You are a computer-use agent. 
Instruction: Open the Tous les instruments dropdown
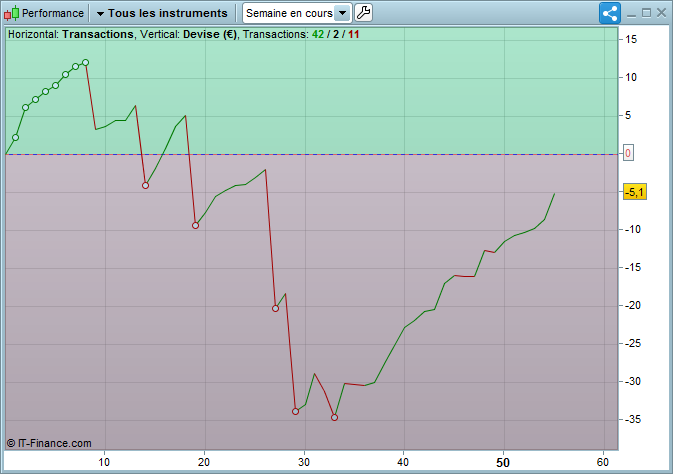(162, 13)
